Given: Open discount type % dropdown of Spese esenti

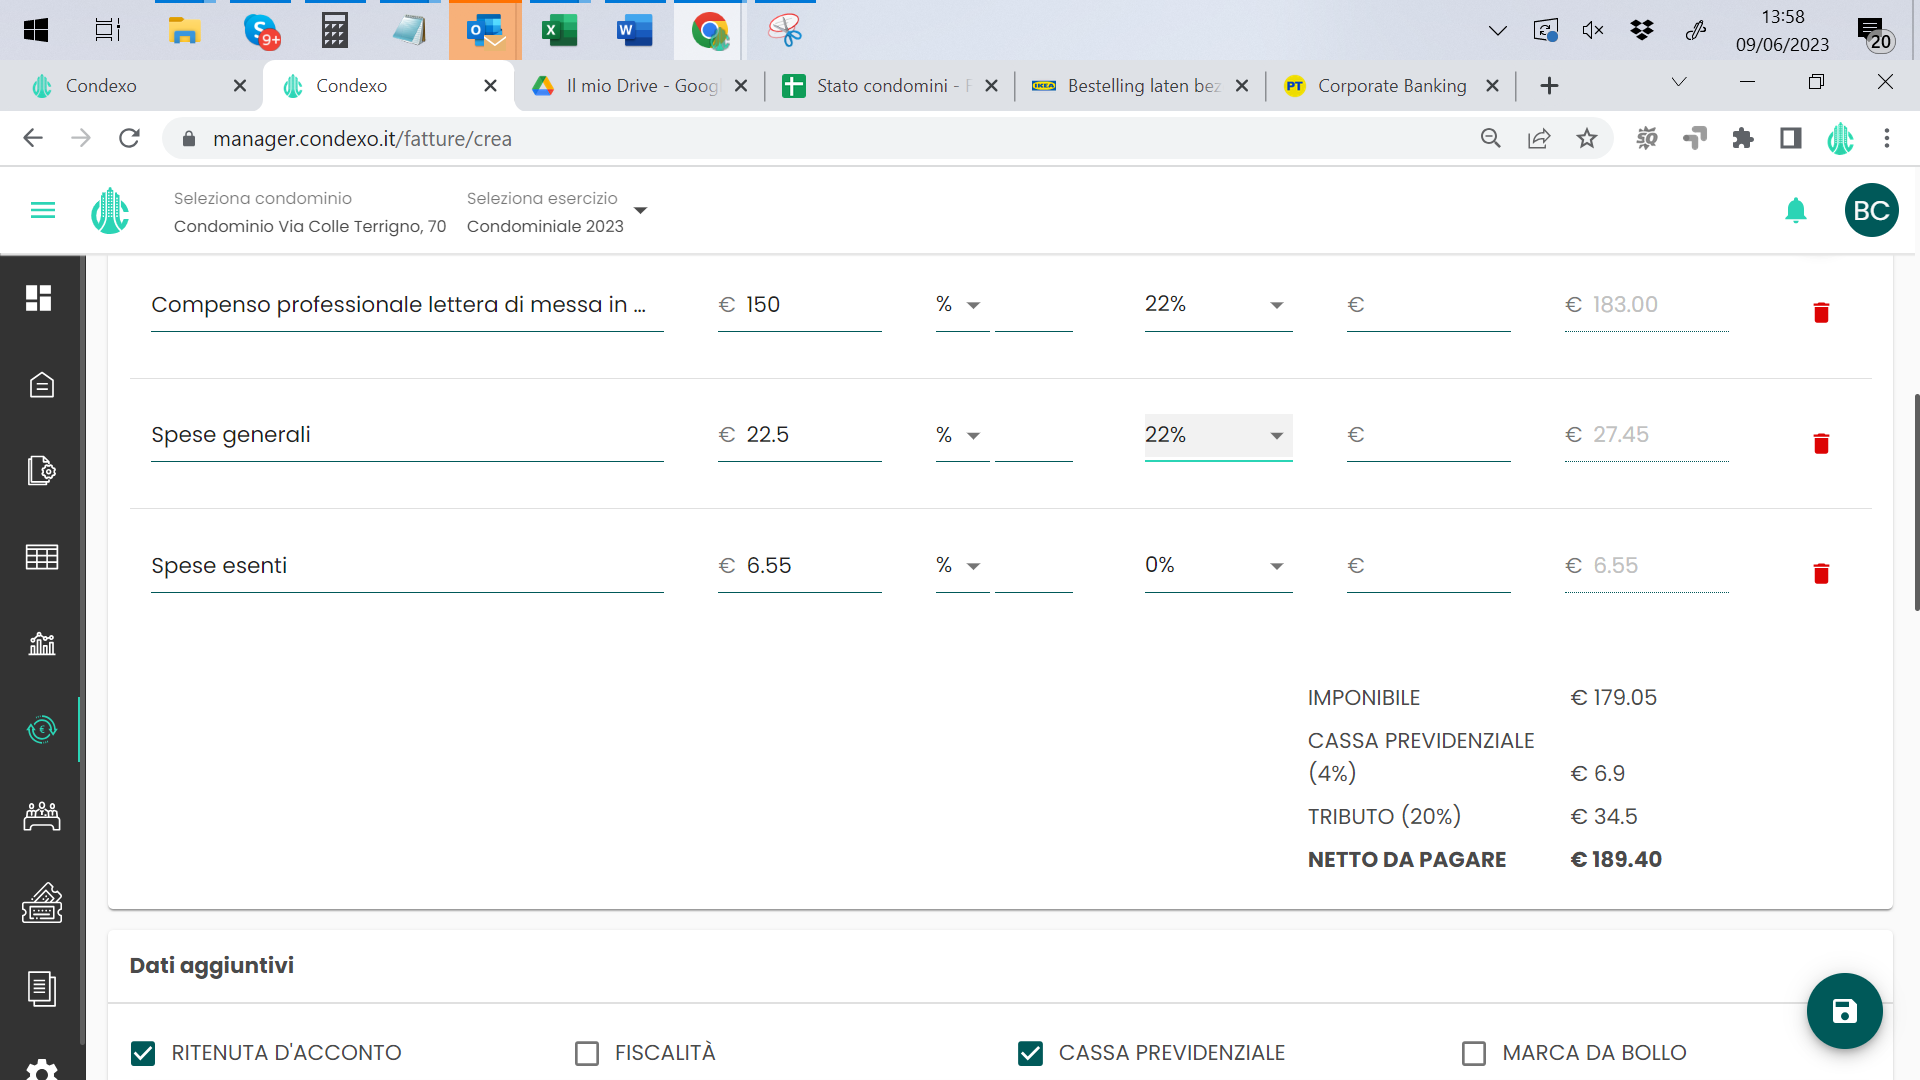Looking at the screenshot, I should (x=962, y=566).
